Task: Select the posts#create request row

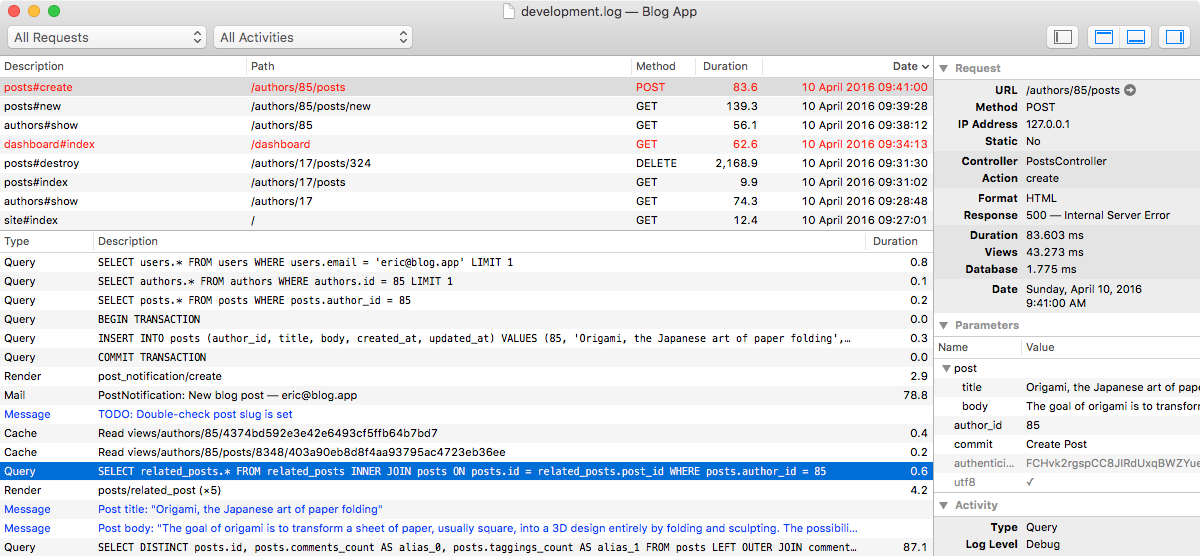Action: (466, 87)
